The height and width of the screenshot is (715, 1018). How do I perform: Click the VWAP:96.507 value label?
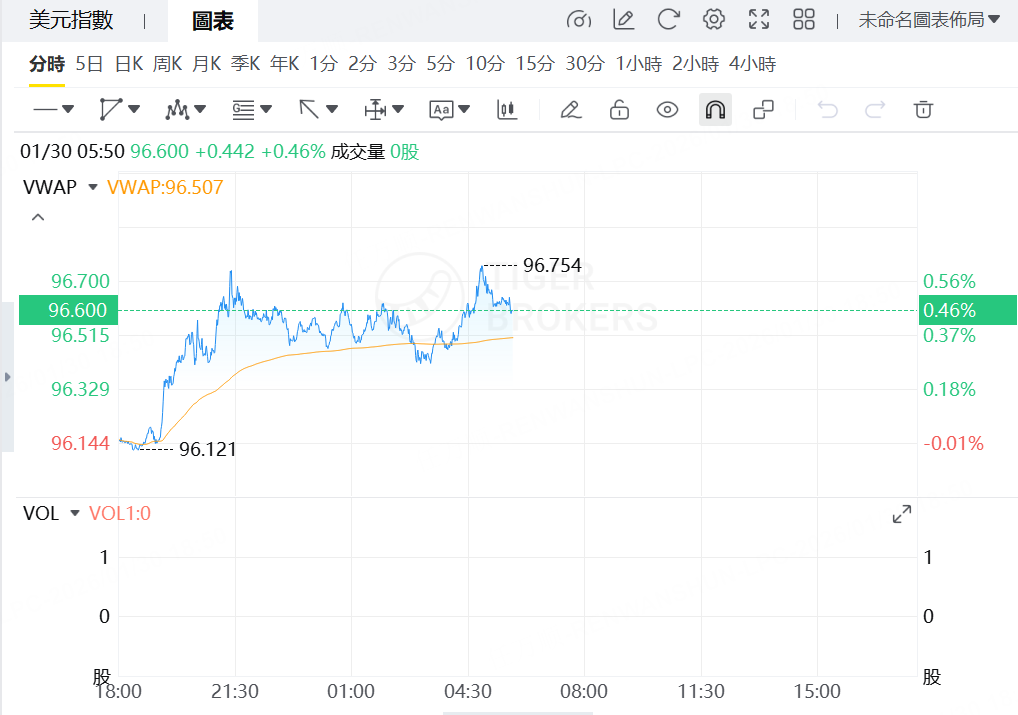click(x=165, y=188)
